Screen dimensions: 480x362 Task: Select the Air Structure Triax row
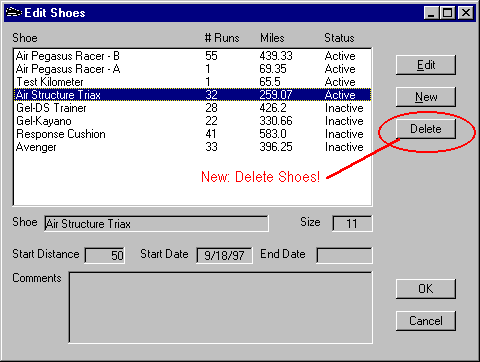click(x=192, y=95)
